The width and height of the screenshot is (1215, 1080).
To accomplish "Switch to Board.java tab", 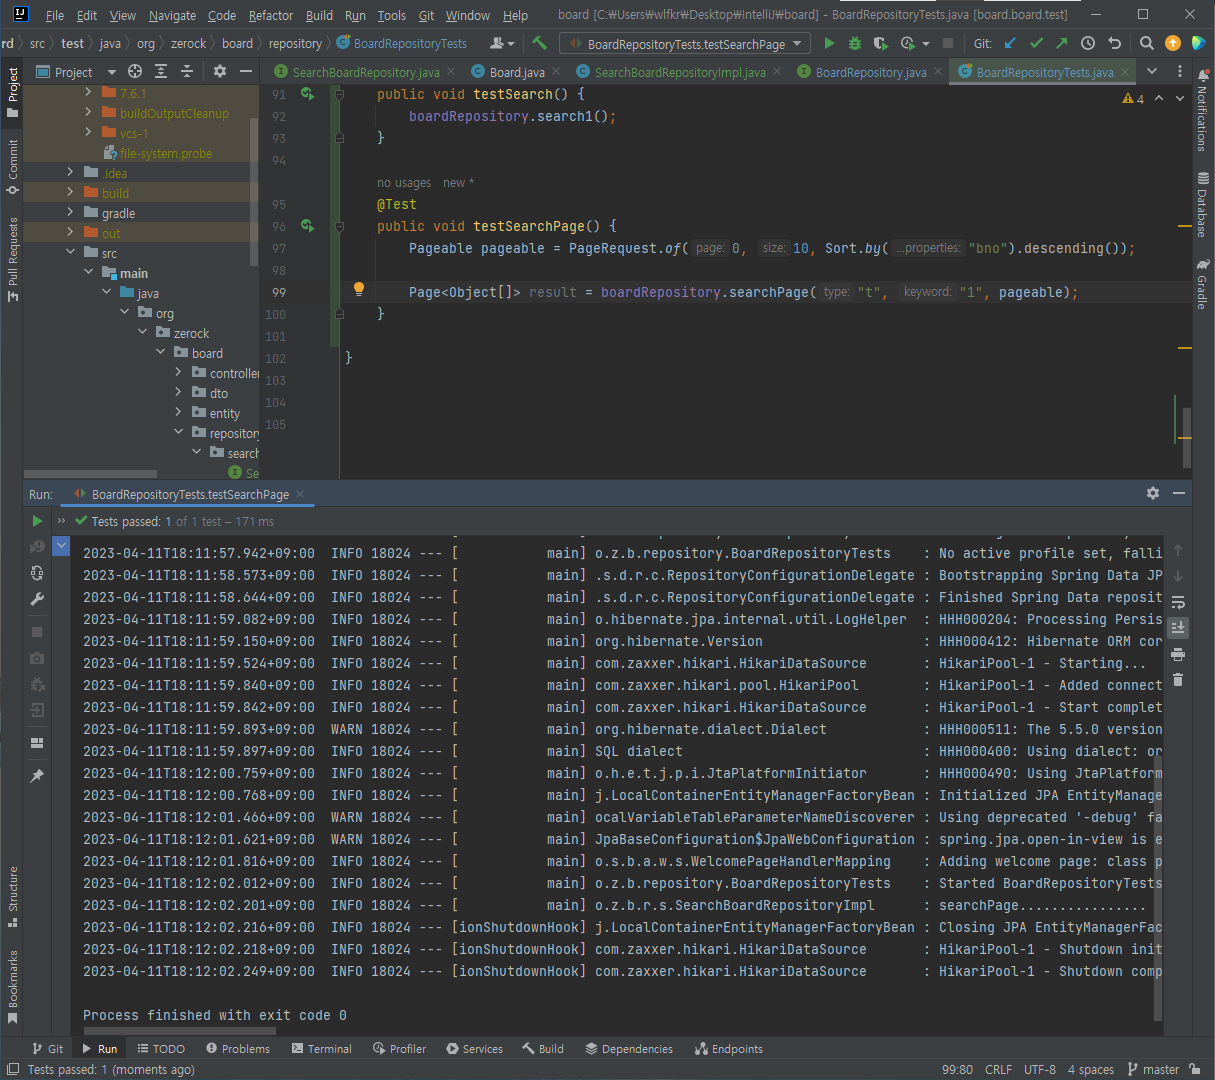I will click(516, 72).
